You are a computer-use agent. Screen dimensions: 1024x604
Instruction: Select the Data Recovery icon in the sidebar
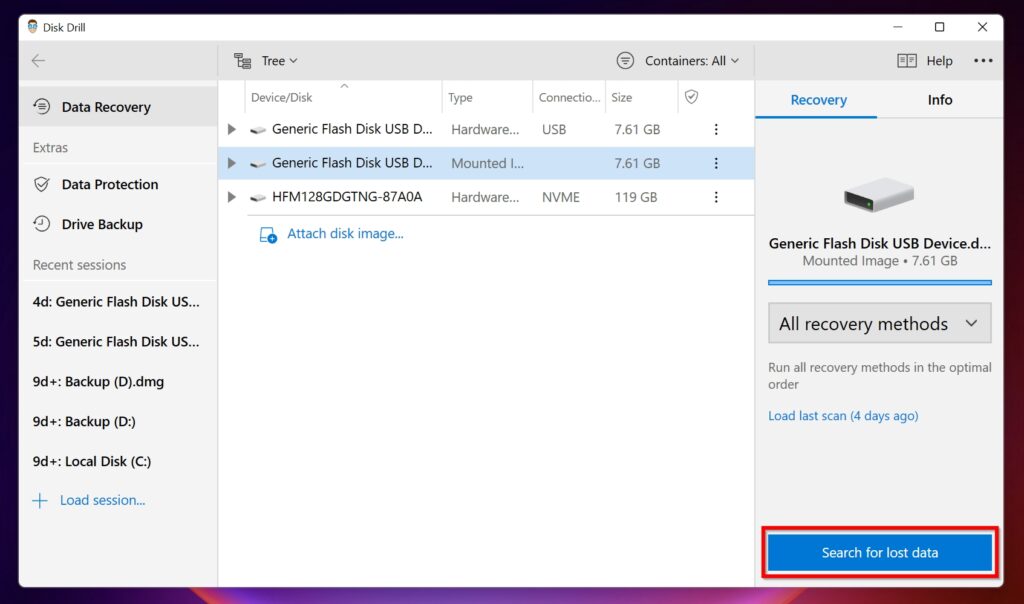41,106
